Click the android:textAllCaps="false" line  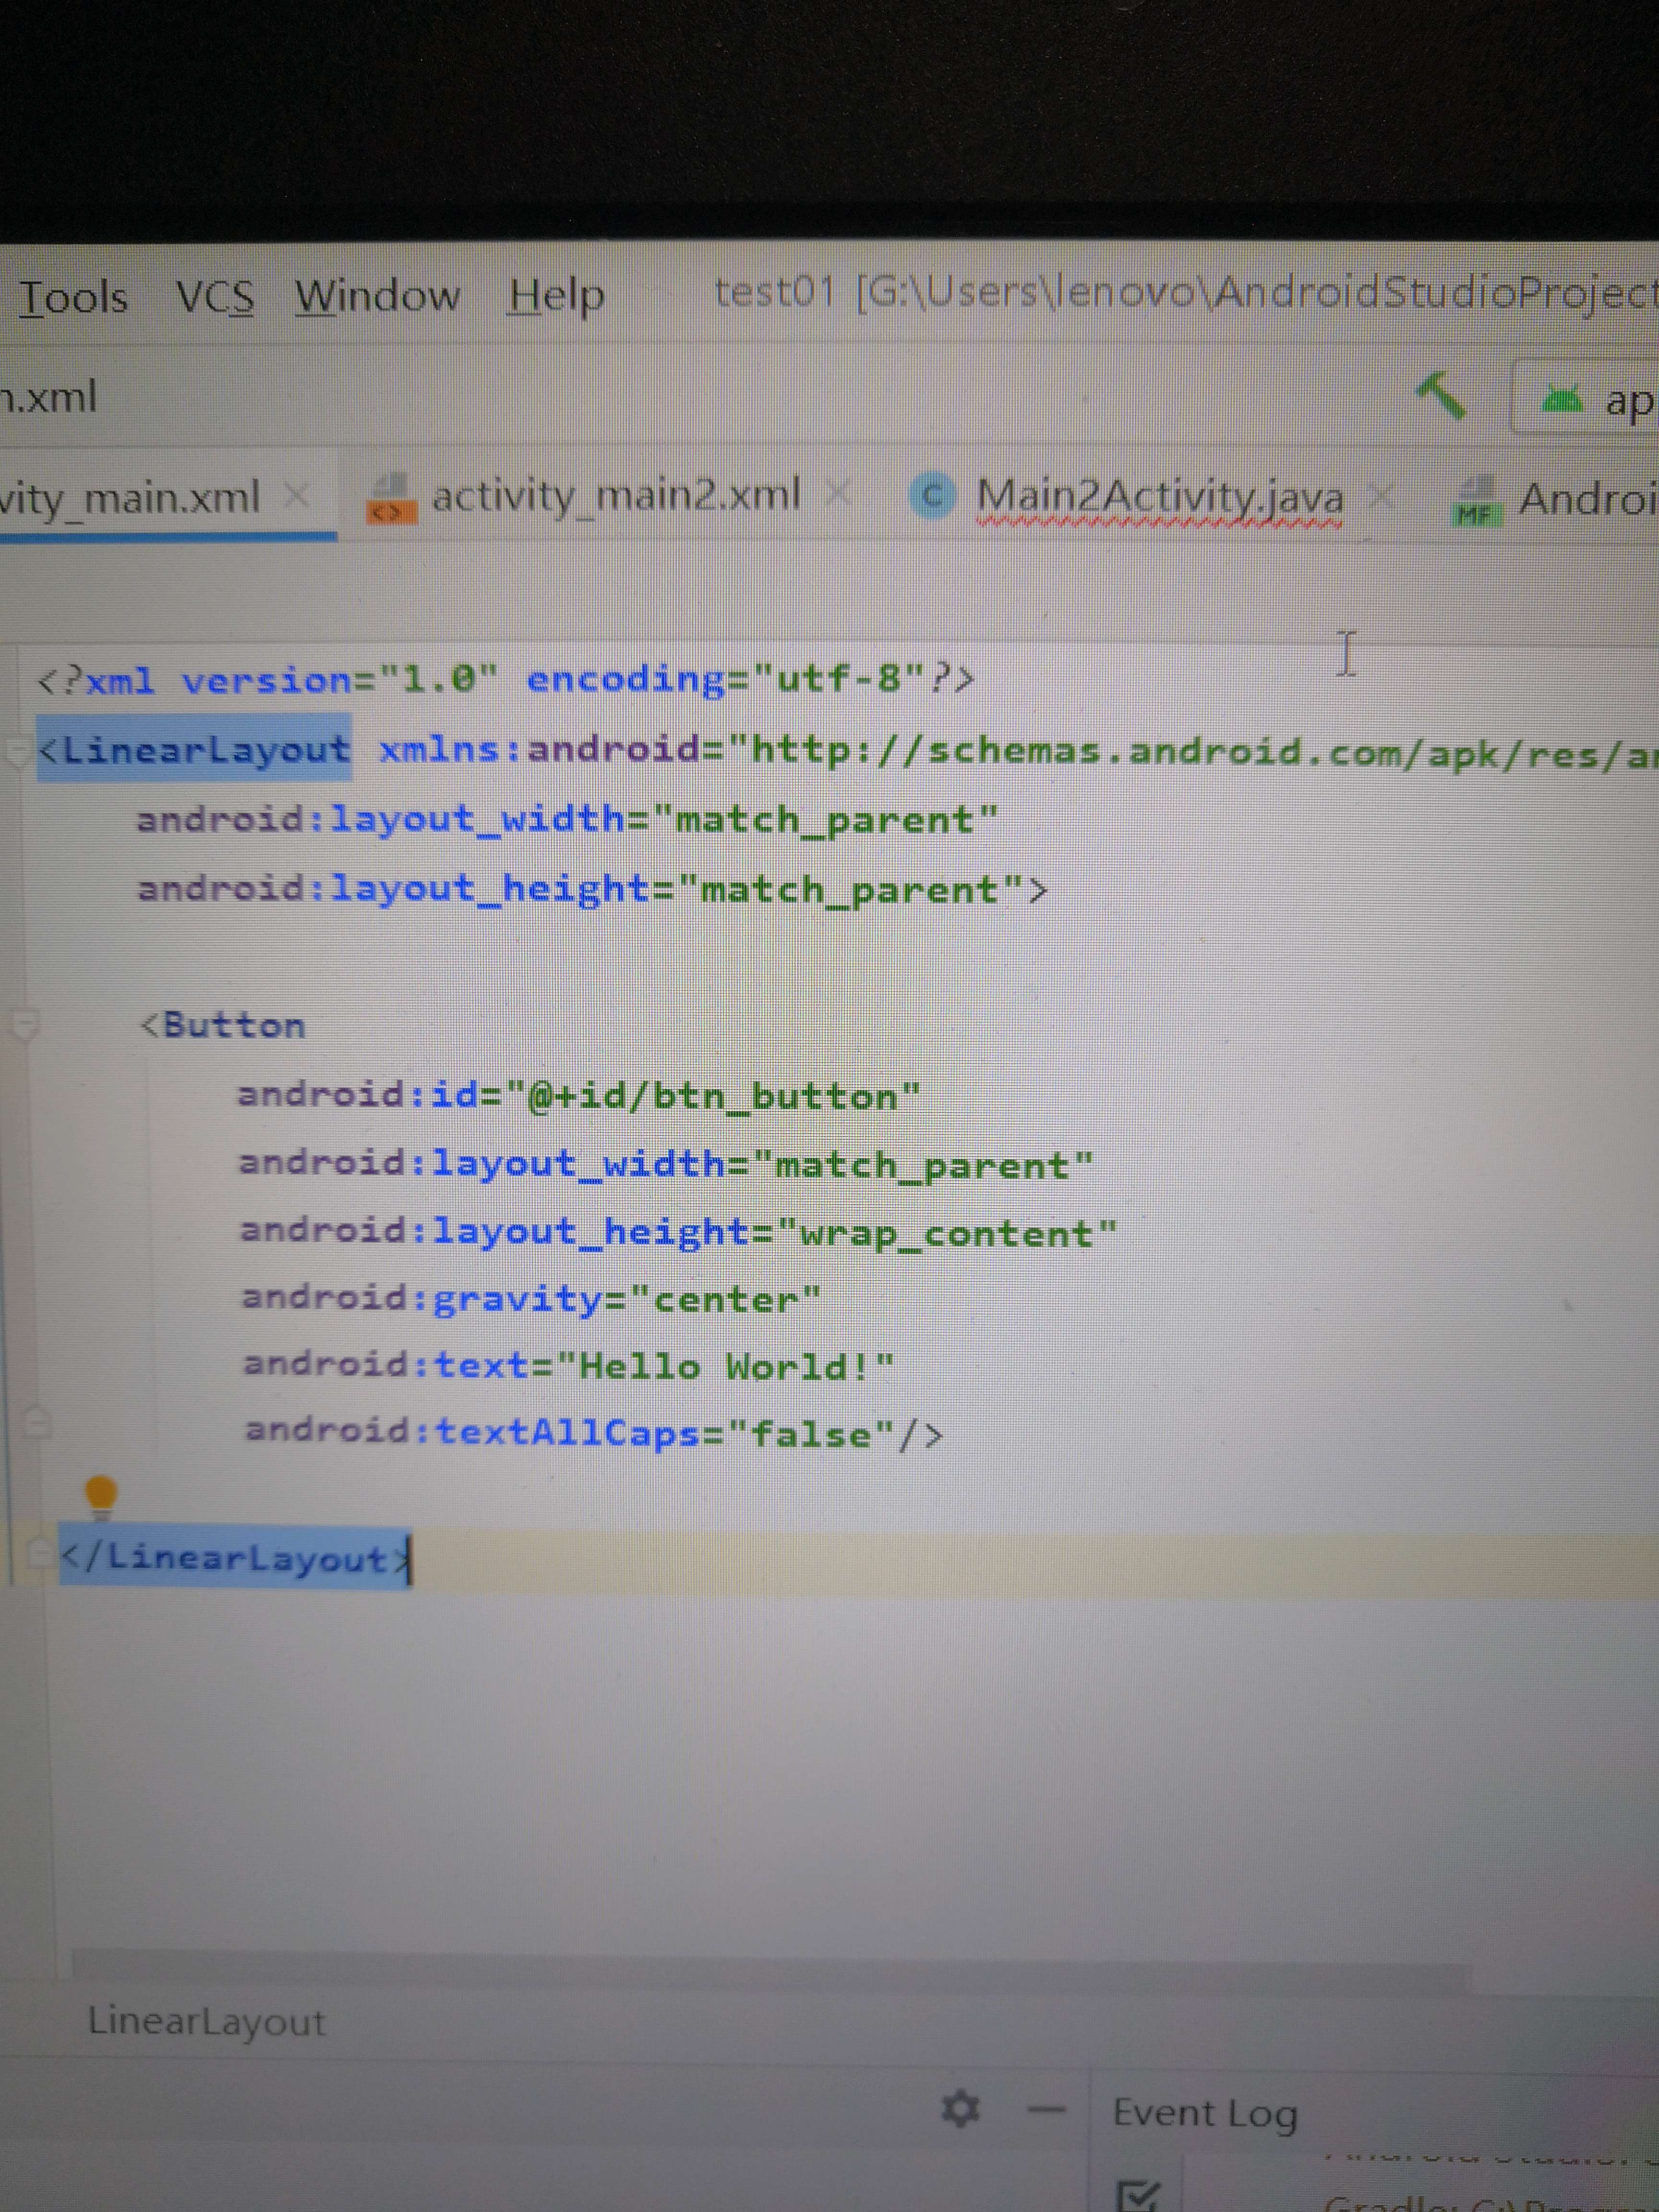594,1432
